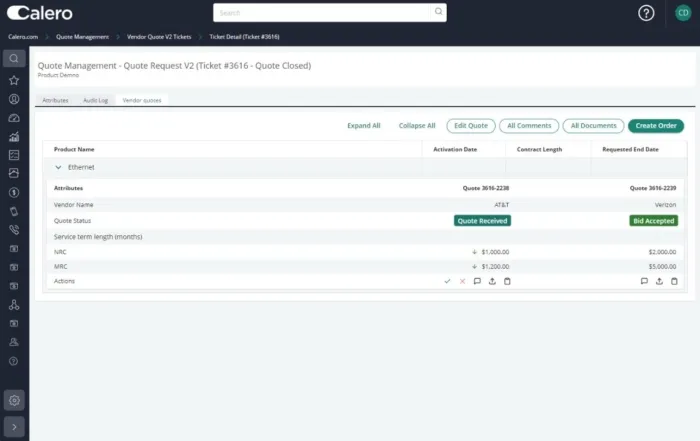
Task: Click the magnifier icon in the top search box
Action: [438, 12]
